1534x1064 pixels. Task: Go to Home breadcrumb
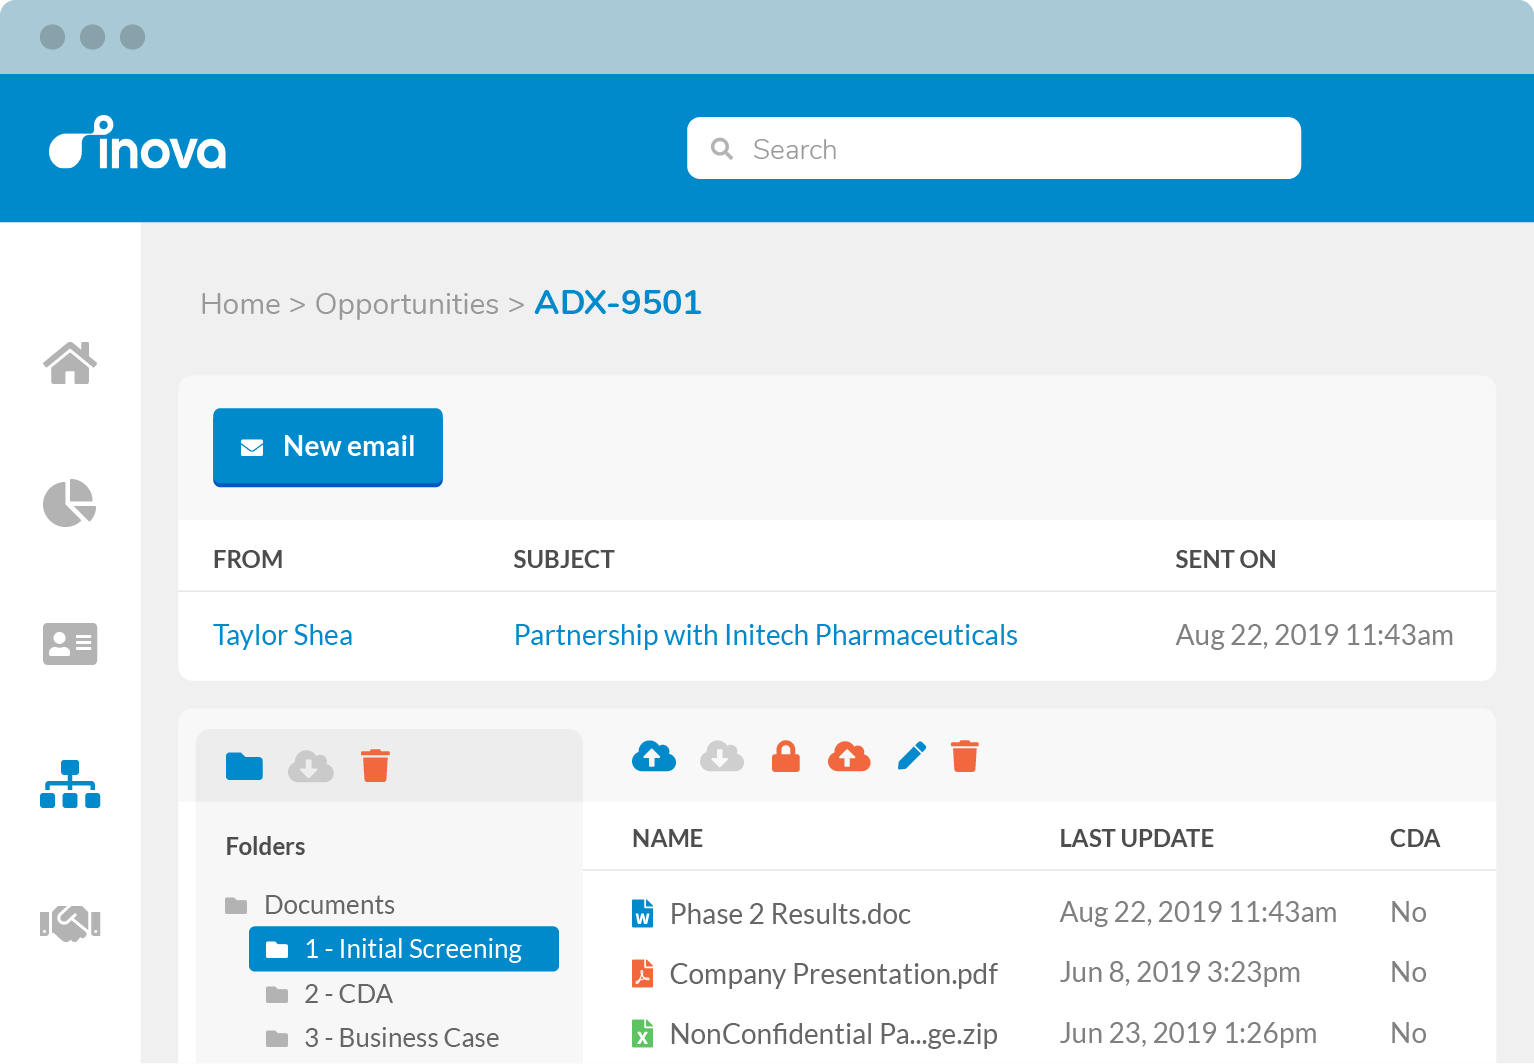click(x=240, y=304)
